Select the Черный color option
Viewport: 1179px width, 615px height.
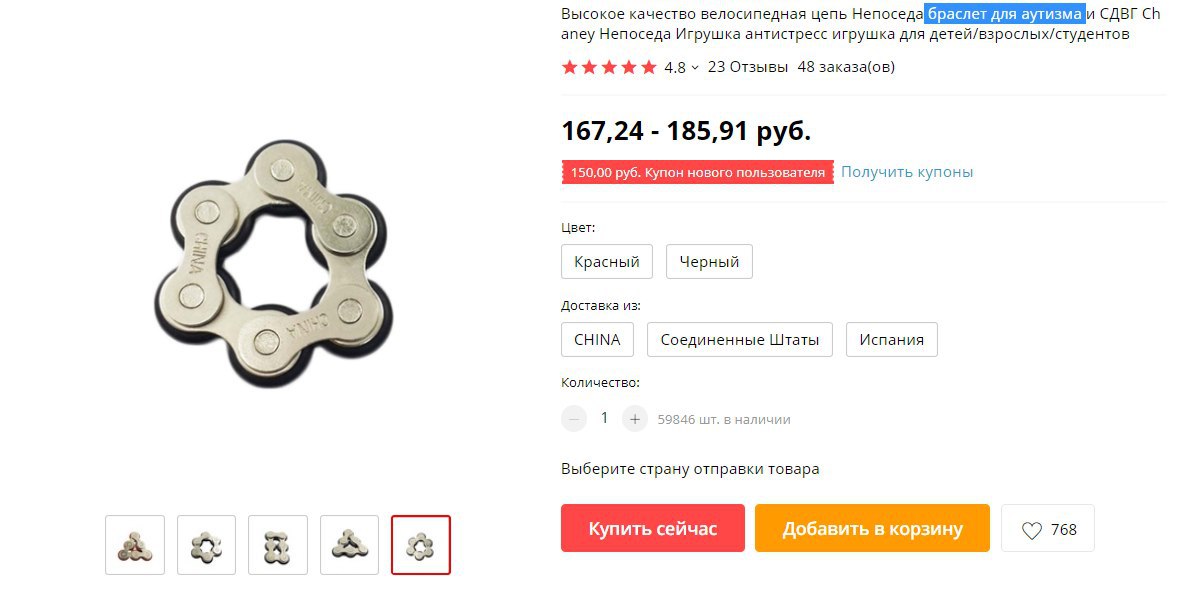coord(709,262)
